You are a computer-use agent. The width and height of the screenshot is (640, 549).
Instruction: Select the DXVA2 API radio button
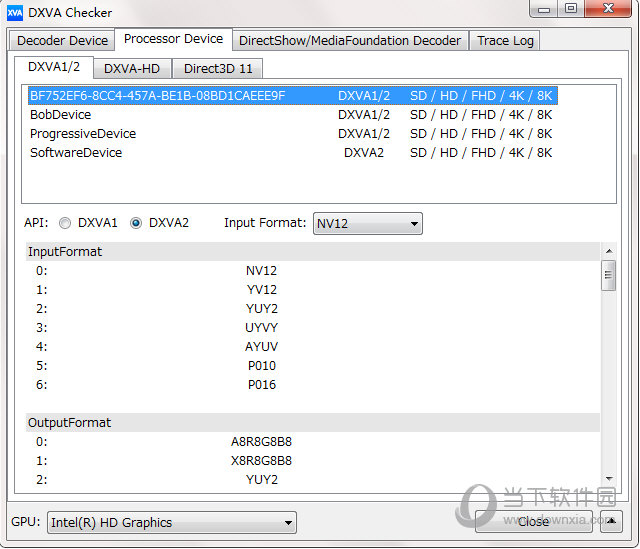(136, 223)
